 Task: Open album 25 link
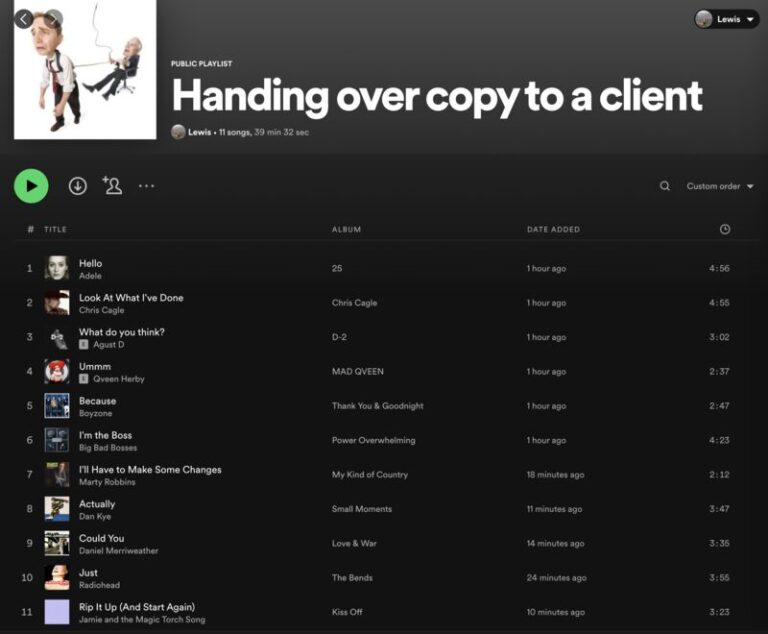[x=337, y=268]
